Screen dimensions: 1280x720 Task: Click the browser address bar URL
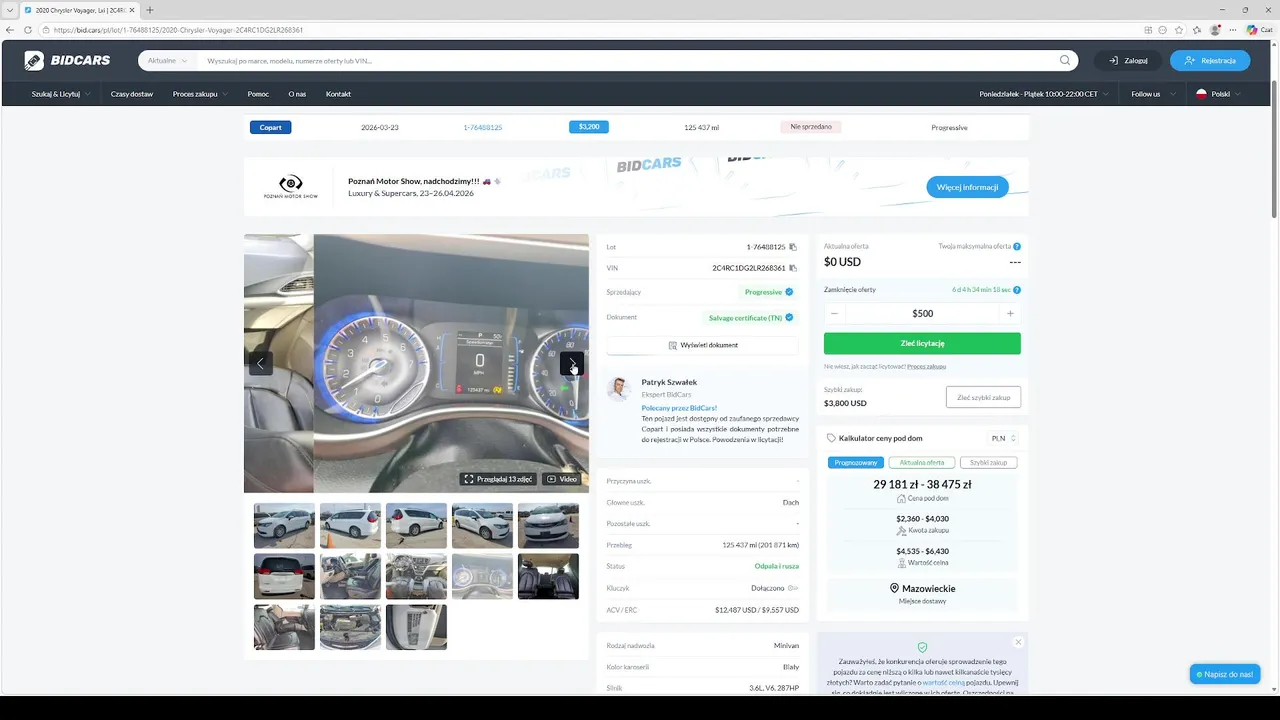click(178, 30)
